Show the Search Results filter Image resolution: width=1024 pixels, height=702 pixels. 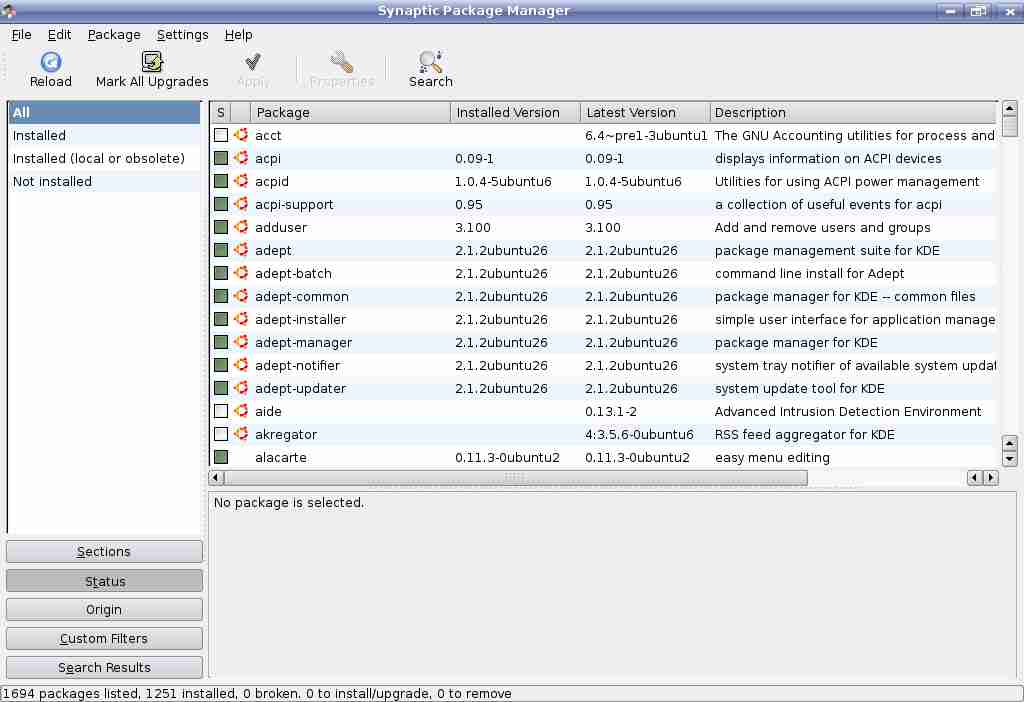[x=104, y=667]
